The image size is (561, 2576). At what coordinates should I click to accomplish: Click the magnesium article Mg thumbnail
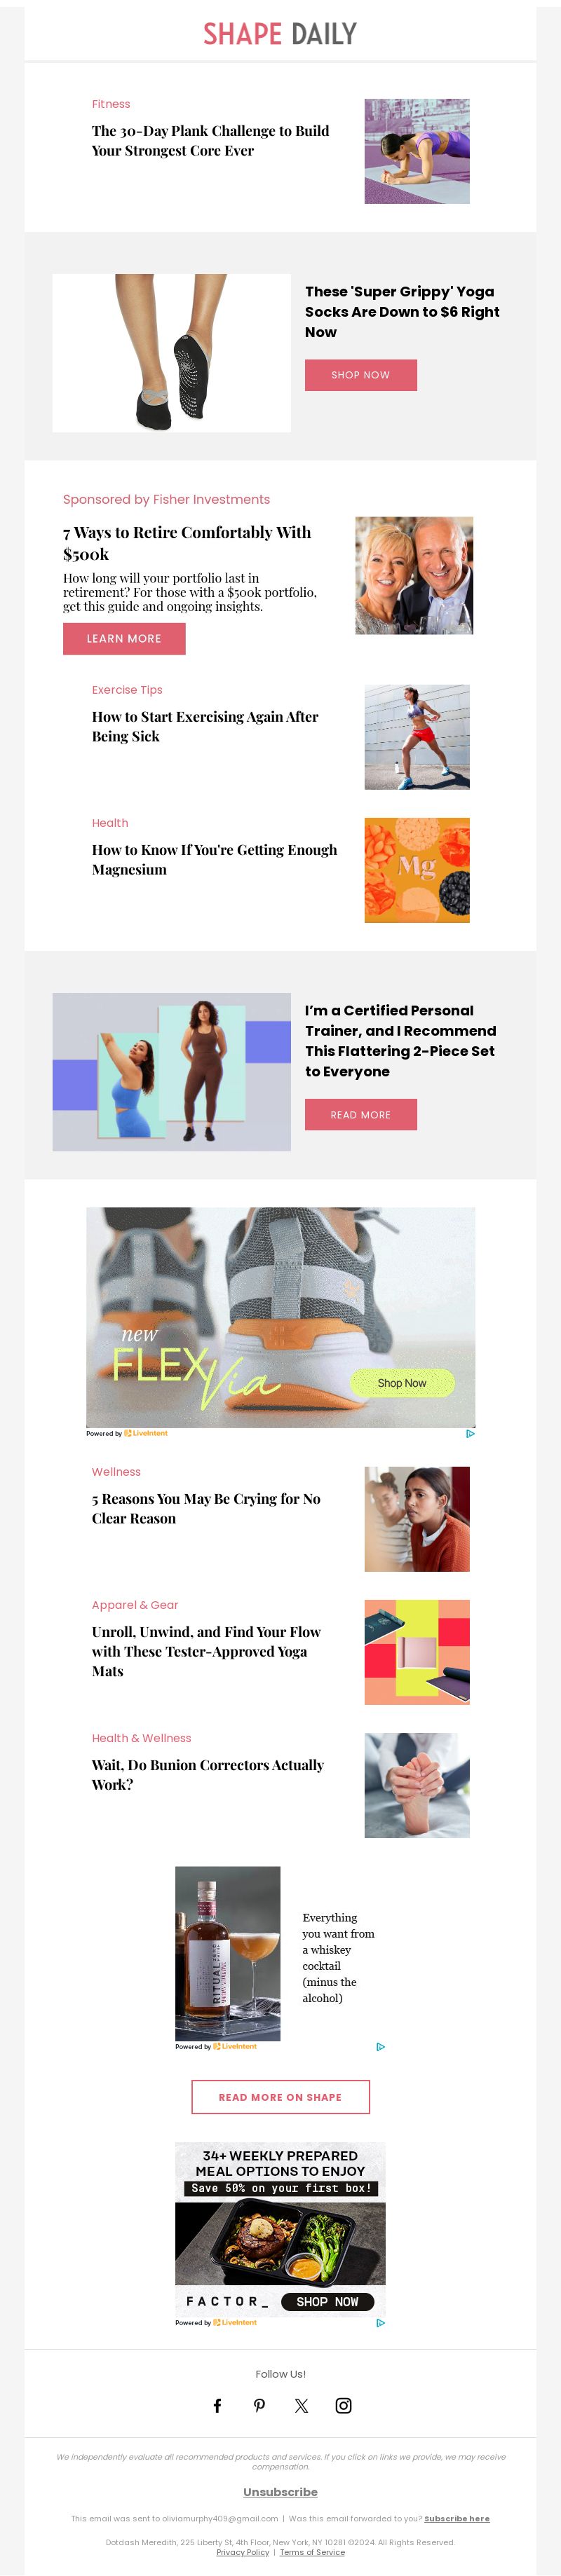[417, 870]
